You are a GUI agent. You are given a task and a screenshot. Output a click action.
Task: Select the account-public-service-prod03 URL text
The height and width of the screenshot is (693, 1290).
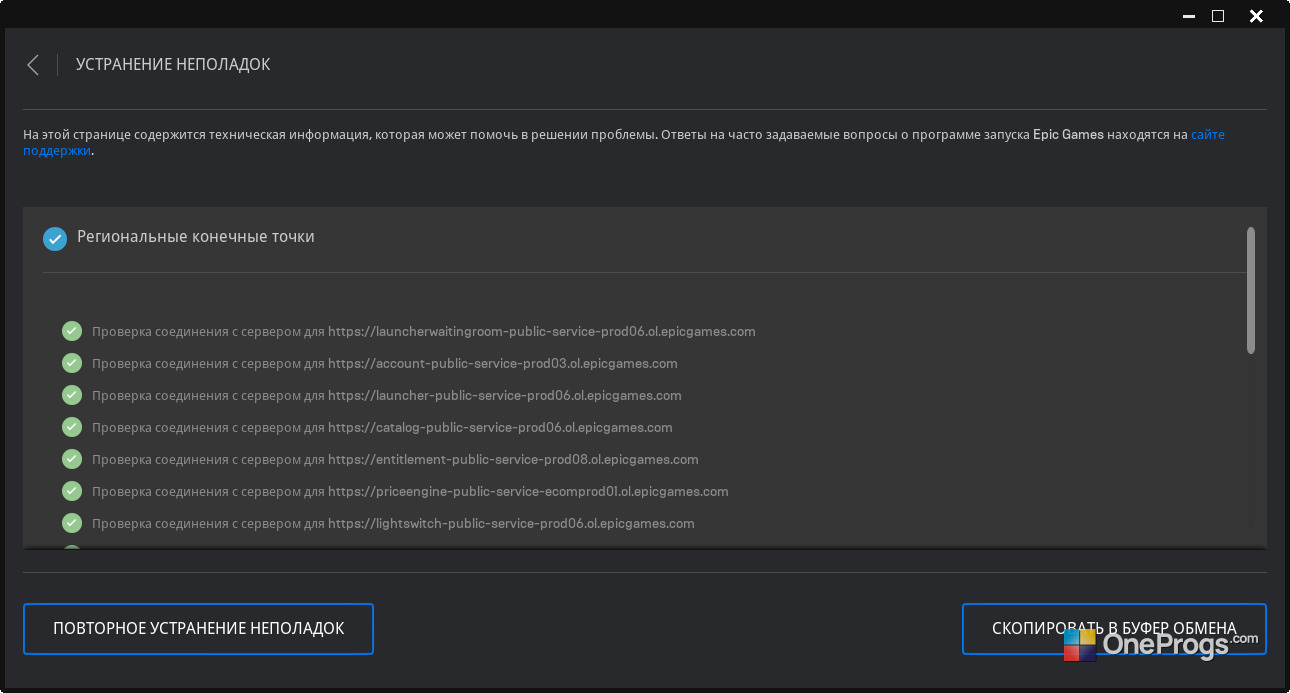point(503,363)
